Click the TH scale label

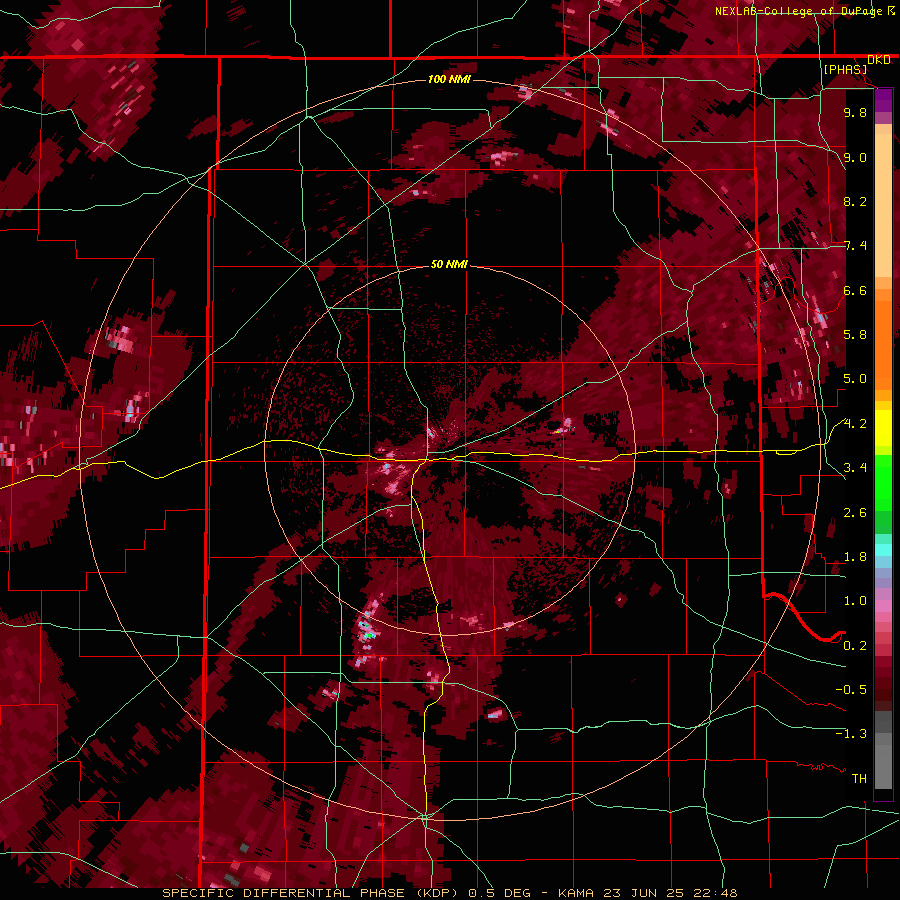pyautogui.click(x=859, y=779)
